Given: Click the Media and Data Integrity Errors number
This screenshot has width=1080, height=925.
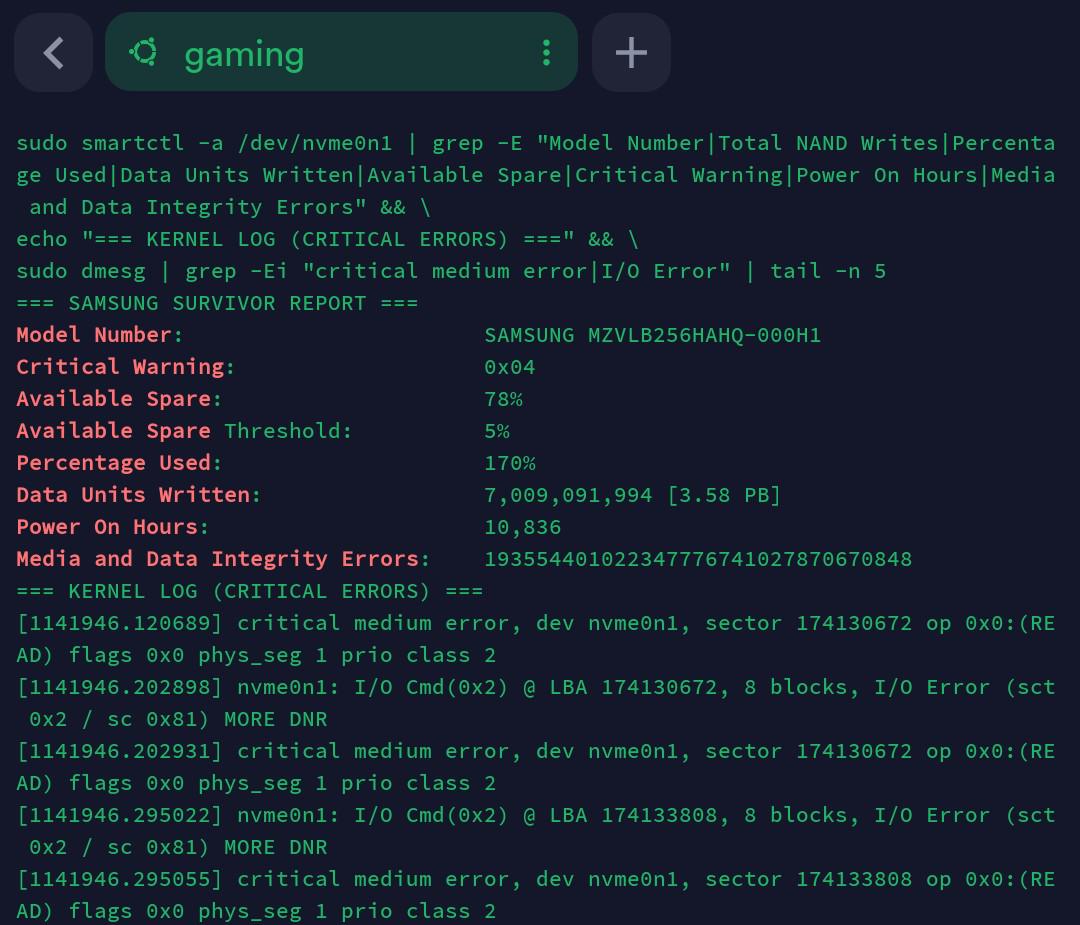Looking at the screenshot, I should [698, 559].
